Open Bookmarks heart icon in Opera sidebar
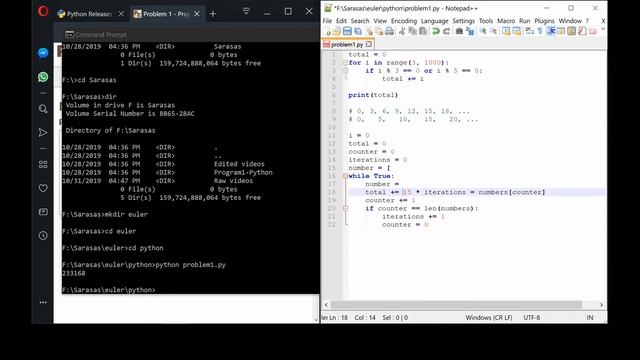The image size is (640, 360). (43, 188)
